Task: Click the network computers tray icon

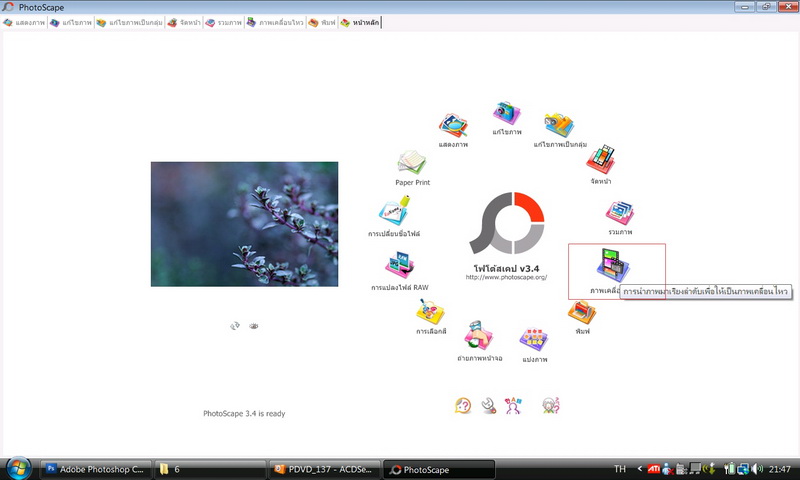Action: (743, 469)
